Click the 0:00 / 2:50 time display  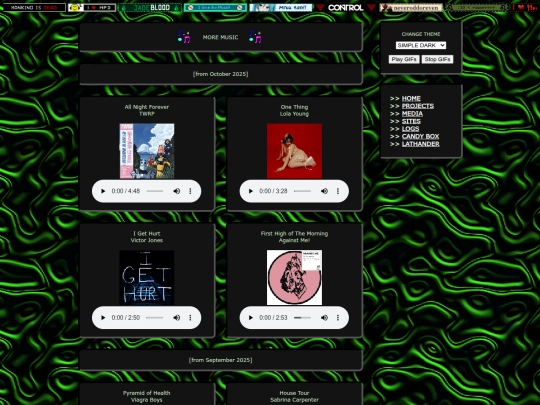126,318
